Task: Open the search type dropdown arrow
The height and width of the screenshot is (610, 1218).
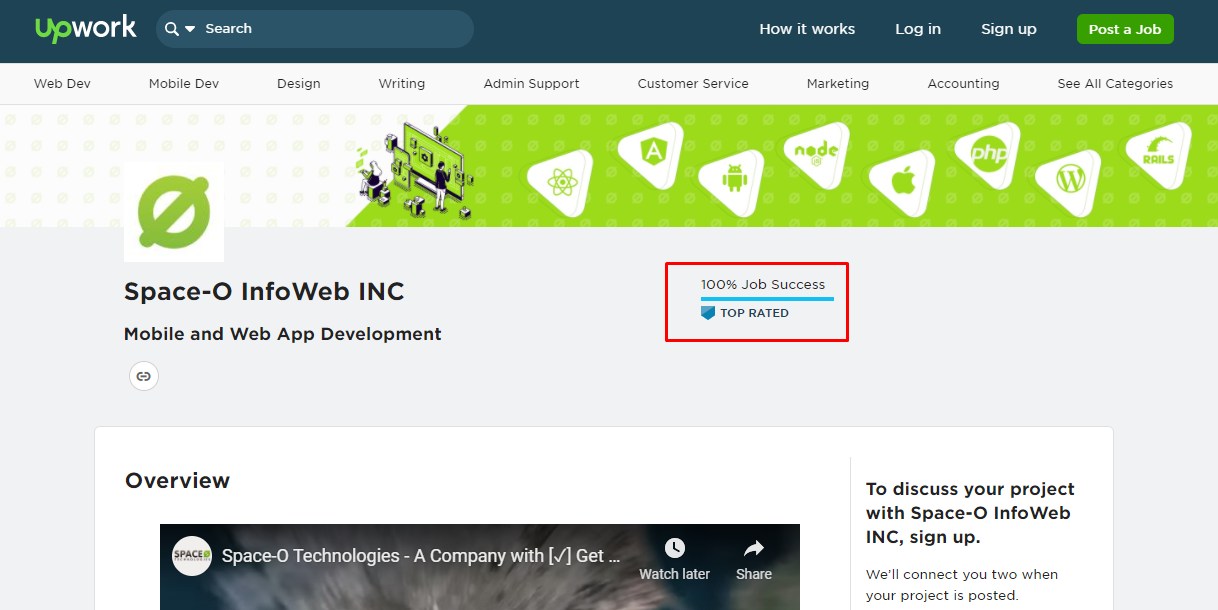Action: click(x=190, y=29)
